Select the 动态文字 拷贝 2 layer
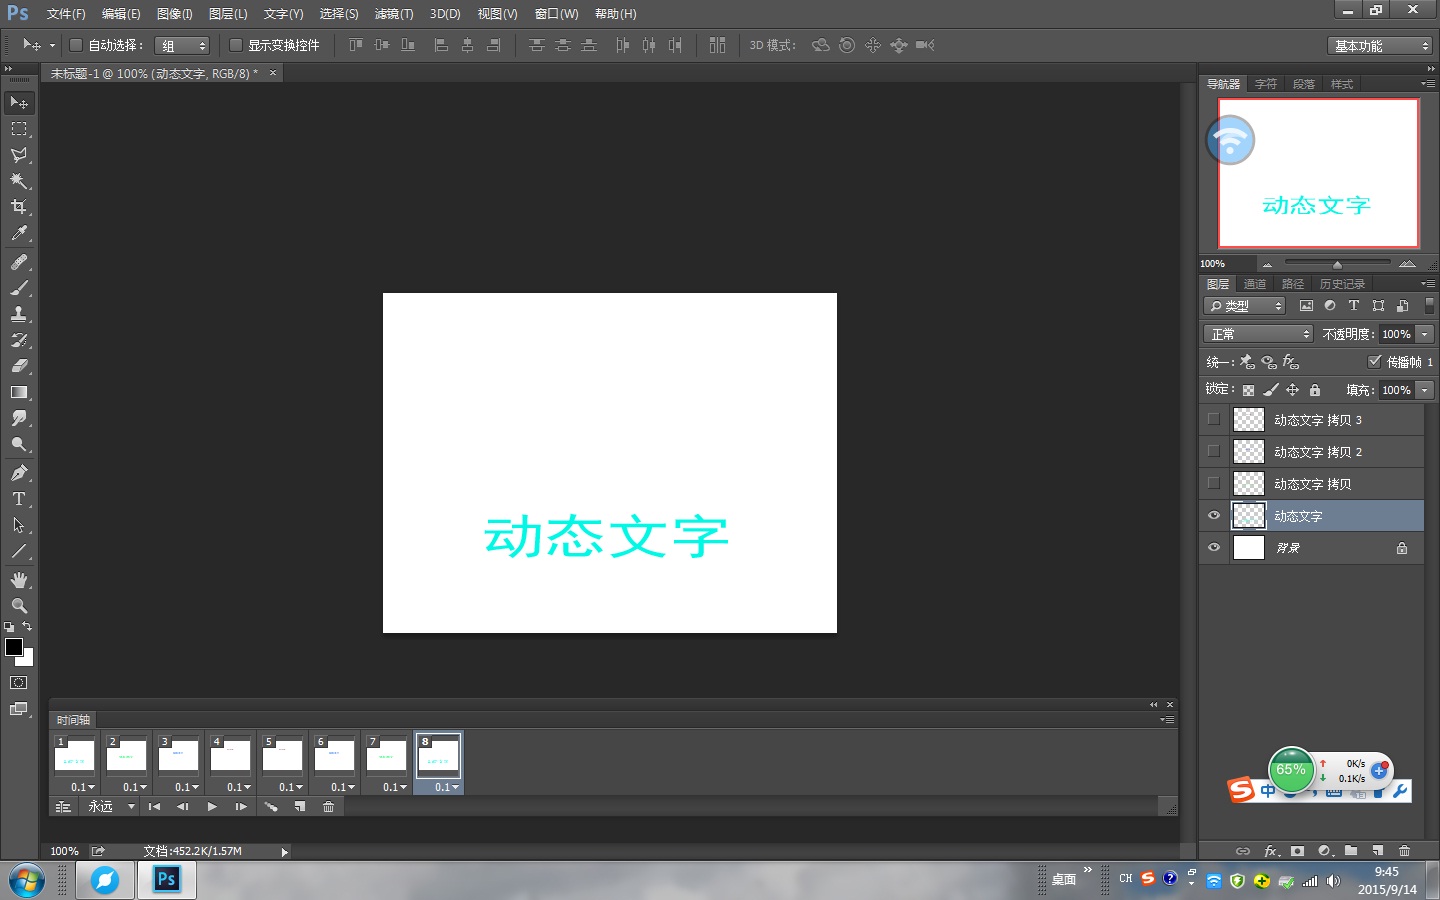Viewport: 1440px width, 900px height. tap(1317, 452)
